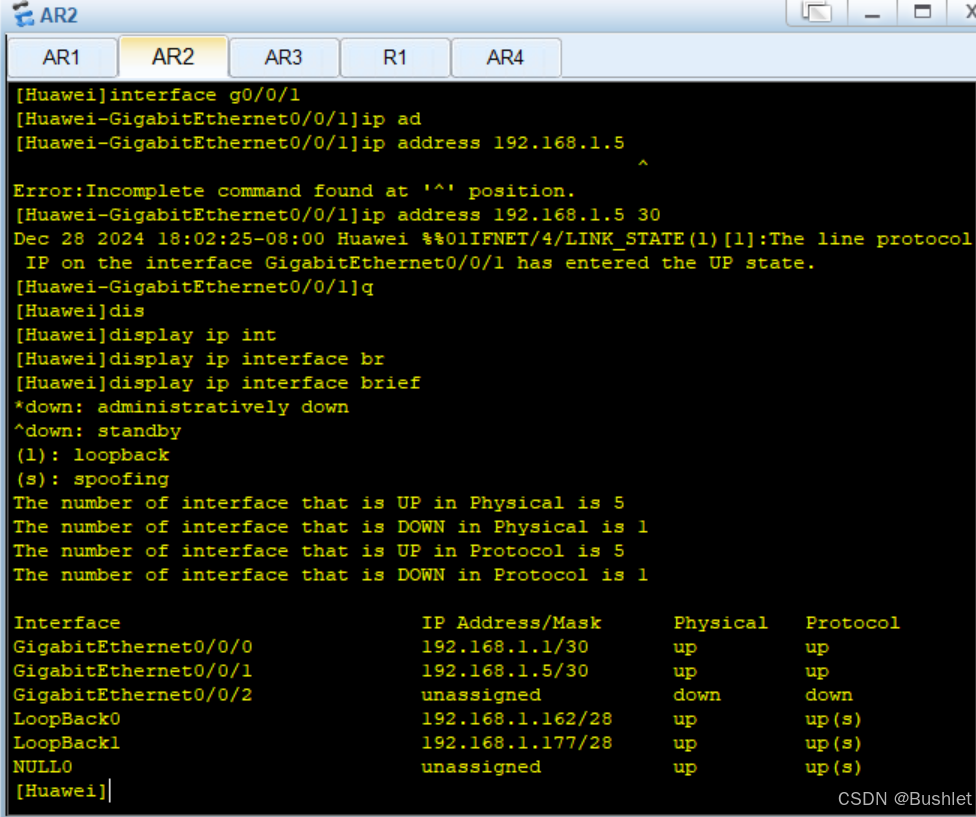Click the 'Interface' column header
The image size is (976, 817).
pos(67,623)
